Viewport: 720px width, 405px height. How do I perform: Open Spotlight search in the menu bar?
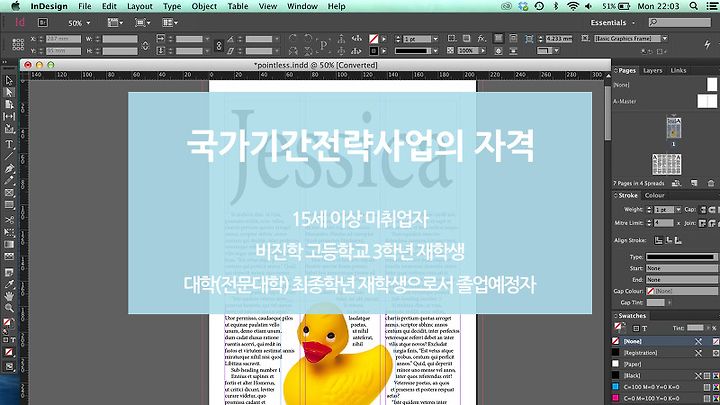pos(694,6)
